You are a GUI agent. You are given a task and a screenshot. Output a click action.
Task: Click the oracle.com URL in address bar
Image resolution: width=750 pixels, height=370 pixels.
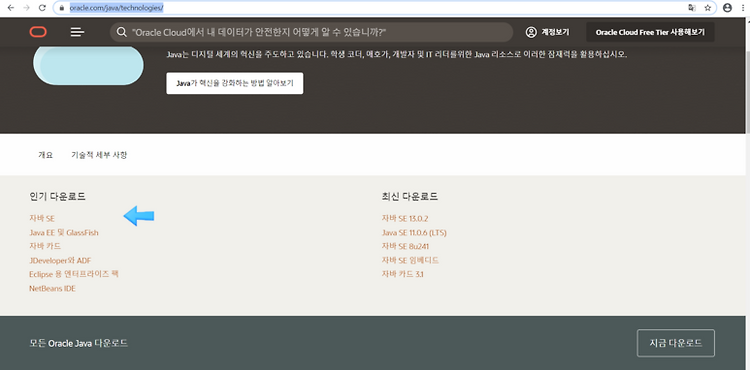[117, 8]
